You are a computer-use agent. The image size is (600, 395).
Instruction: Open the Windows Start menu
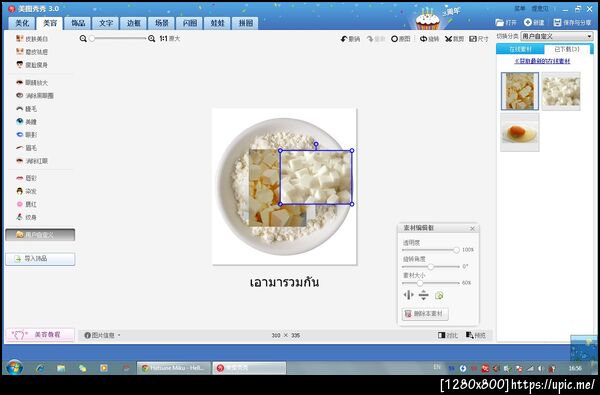pyautogui.click(x=15, y=367)
